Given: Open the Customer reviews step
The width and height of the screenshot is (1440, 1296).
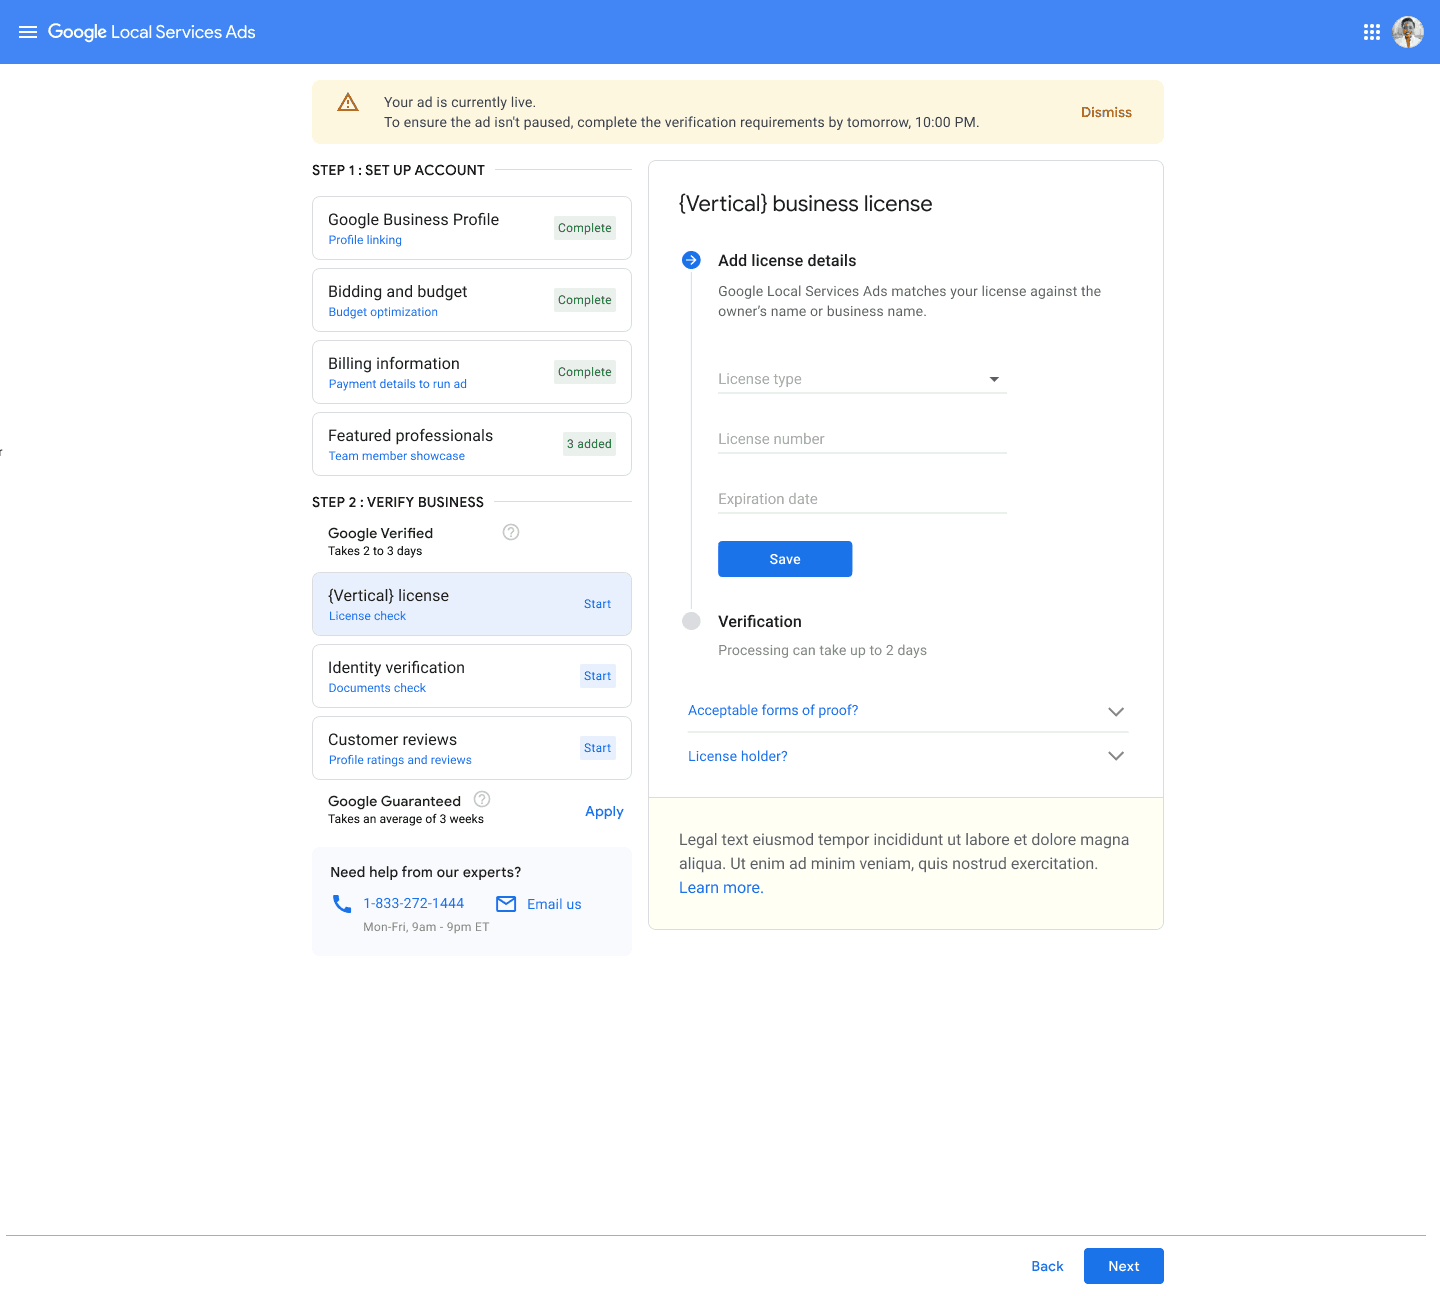Looking at the screenshot, I should [x=472, y=748].
